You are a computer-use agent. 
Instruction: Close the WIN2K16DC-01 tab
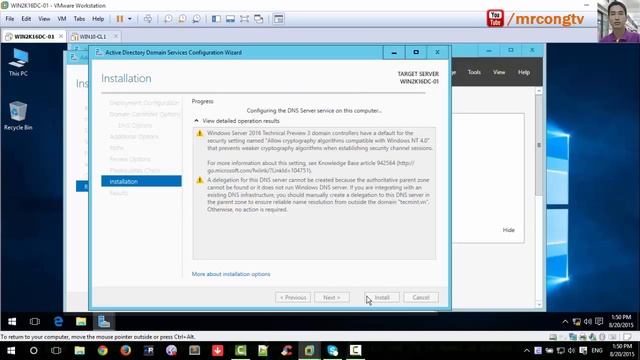[61, 36]
